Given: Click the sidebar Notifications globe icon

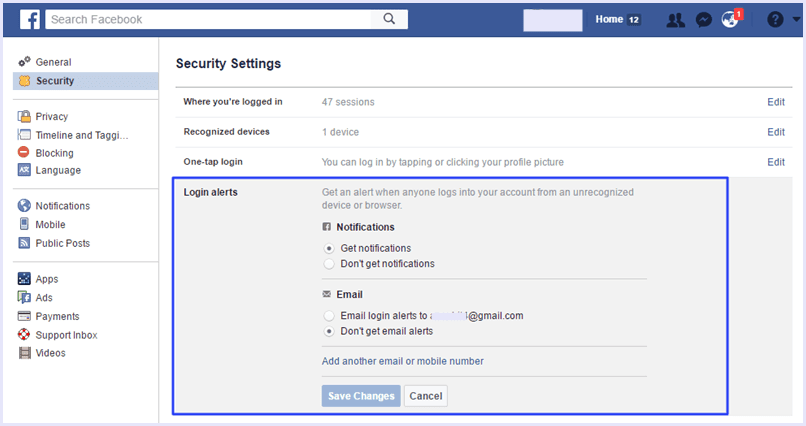Looking at the screenshot, I should (x=24, y=206).
